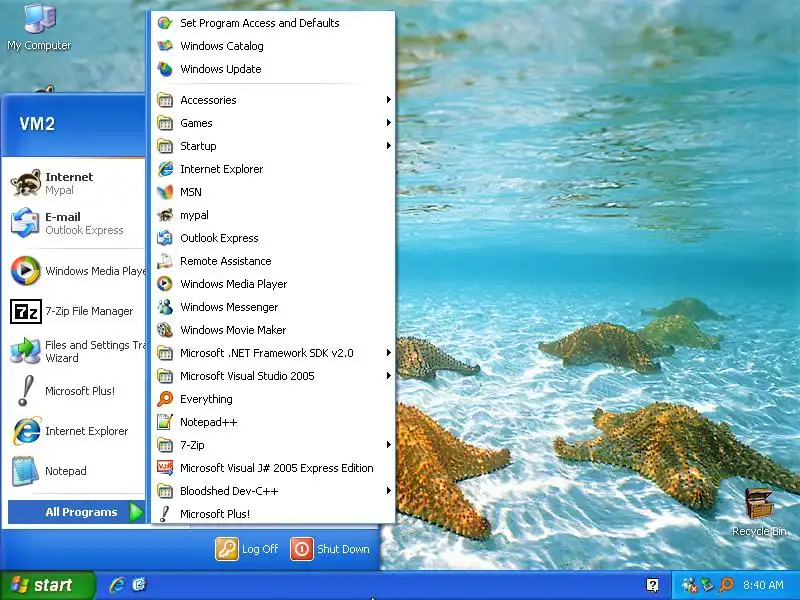Open Windows Catalog from the programs list
800x600 pixels.
pyautogui.click(x=273, y=46)
